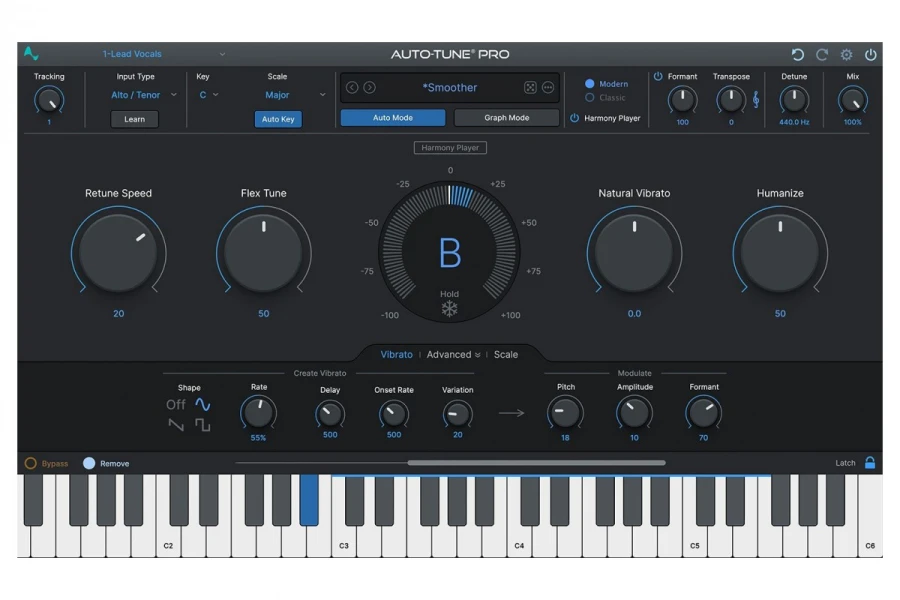Viewport: 900px width, 600px height.
Task: Click the Onset Rate knob
Action: pos(394,413)
